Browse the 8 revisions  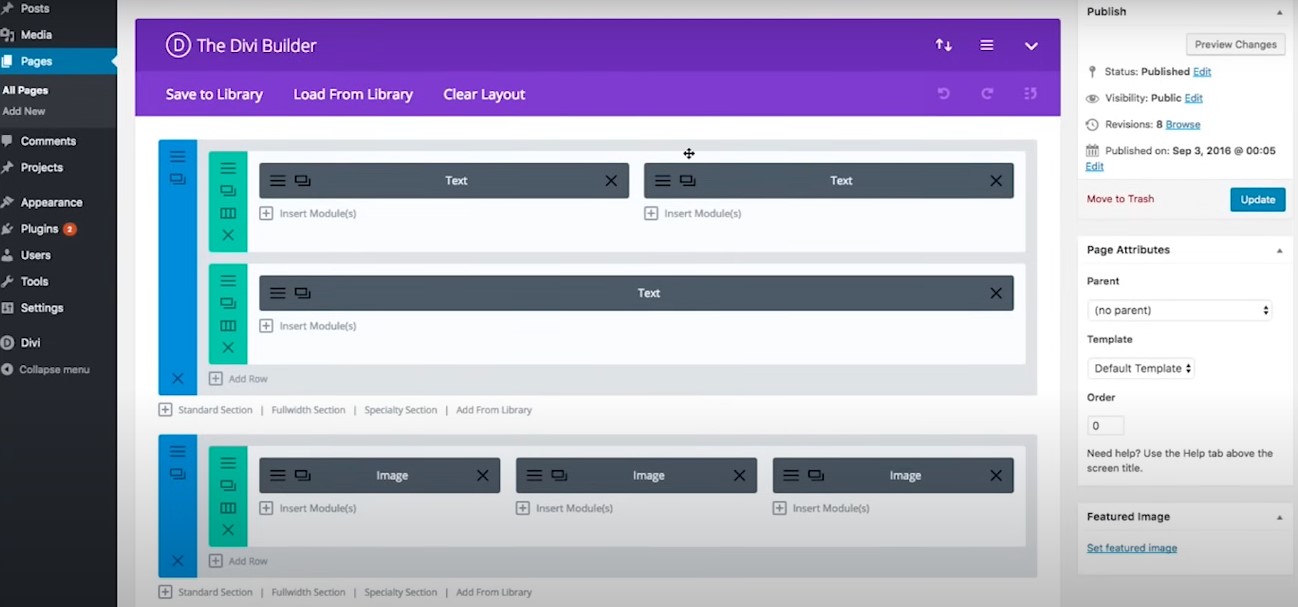[1183, 125]
